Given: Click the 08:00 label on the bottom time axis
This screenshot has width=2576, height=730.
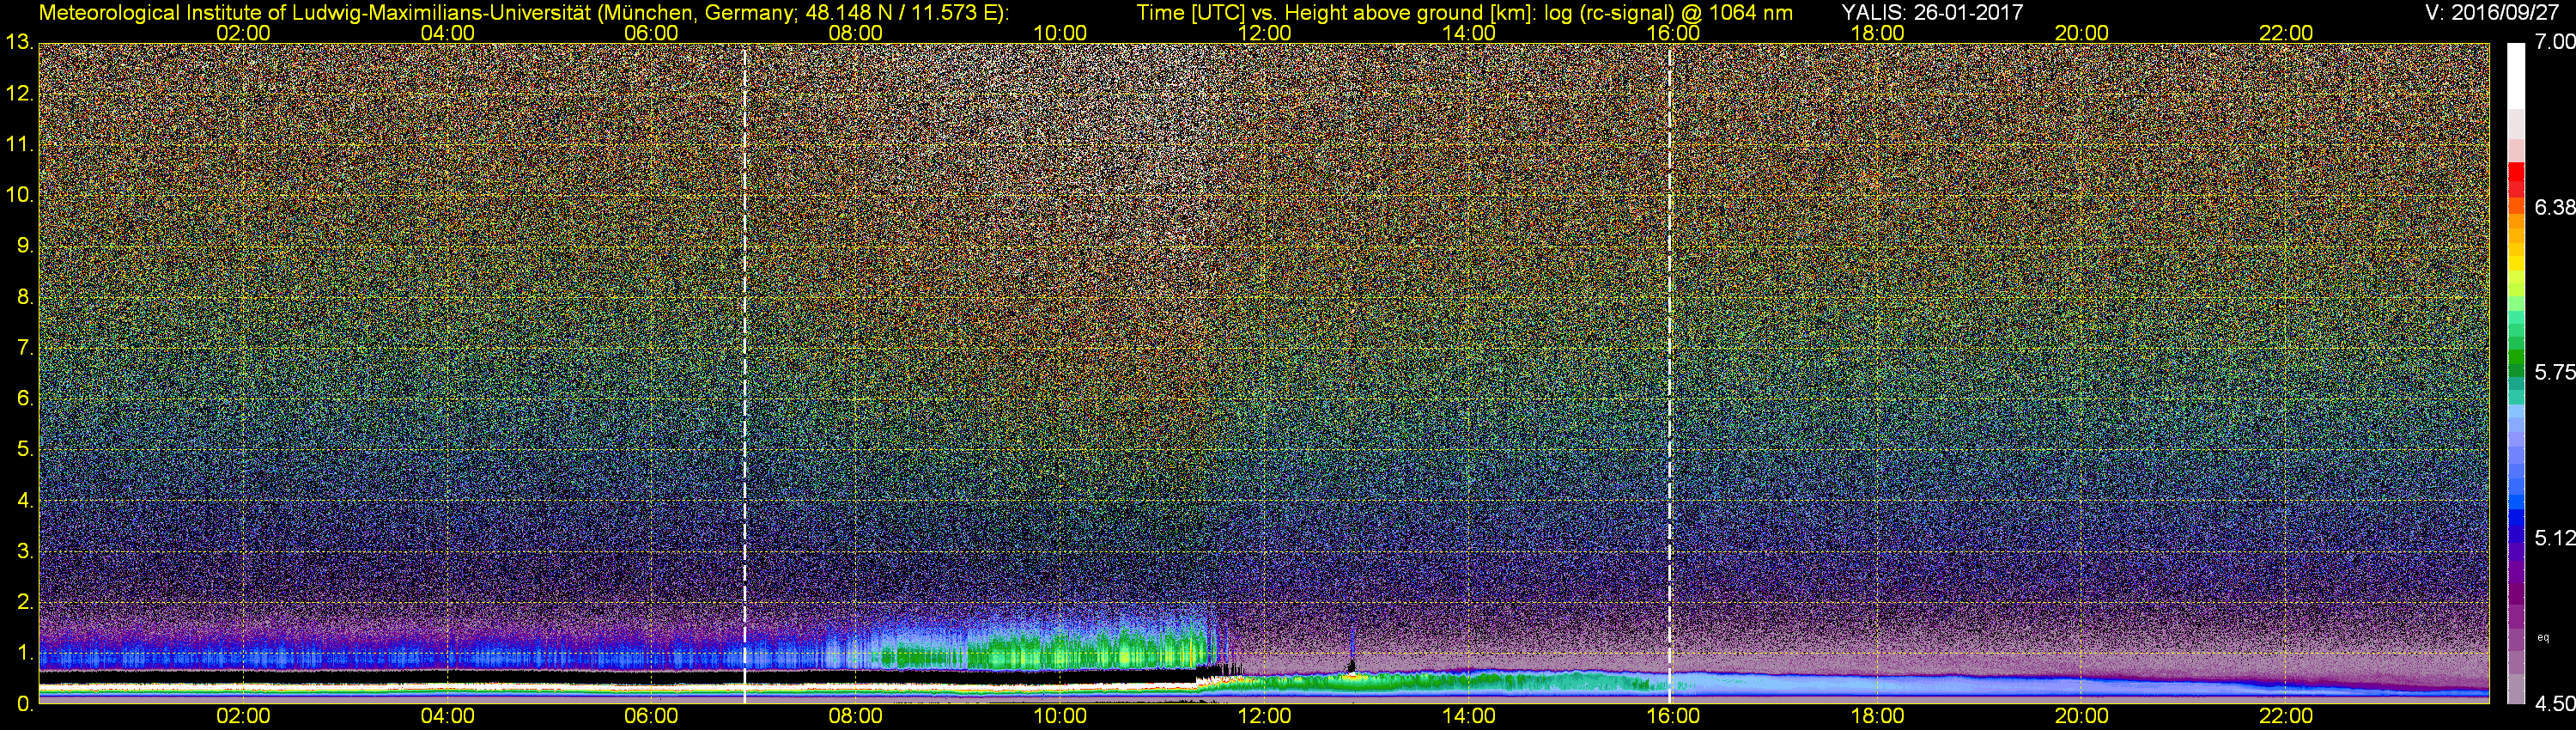Looking at the screenshot, I should point(856,716).
